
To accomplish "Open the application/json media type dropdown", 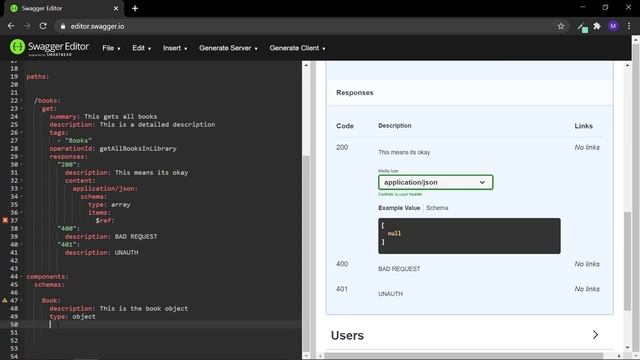I will point(436,182).
